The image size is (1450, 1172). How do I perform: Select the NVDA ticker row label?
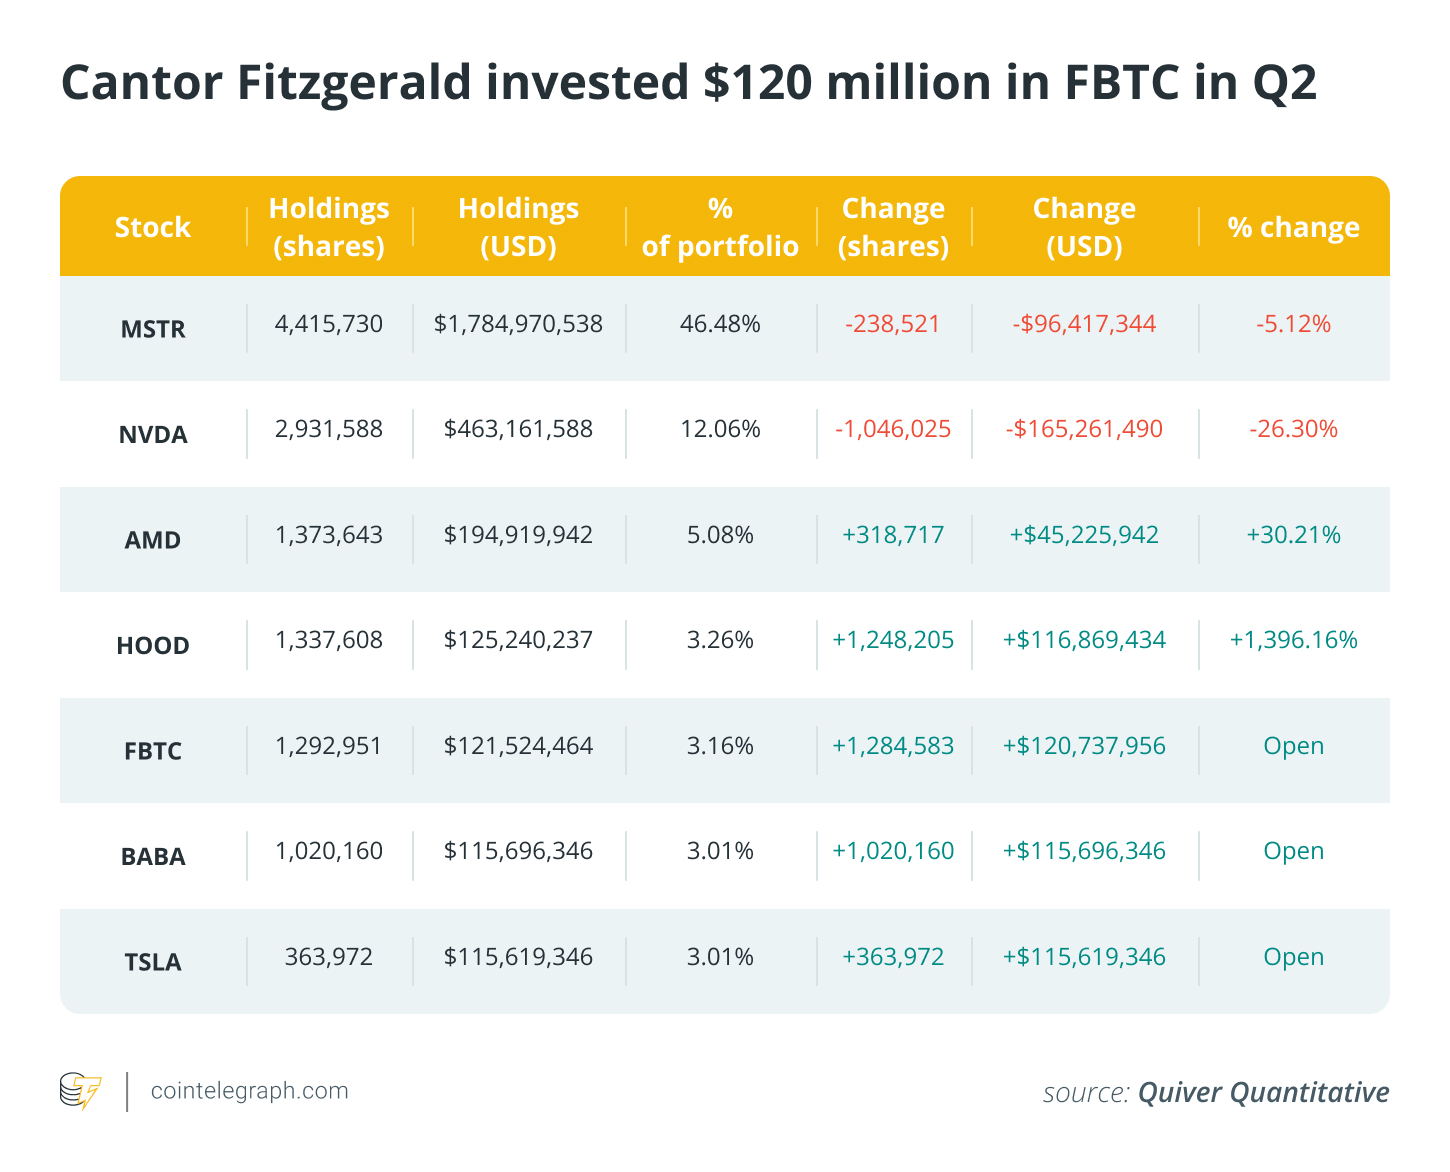tap(153, 435)
